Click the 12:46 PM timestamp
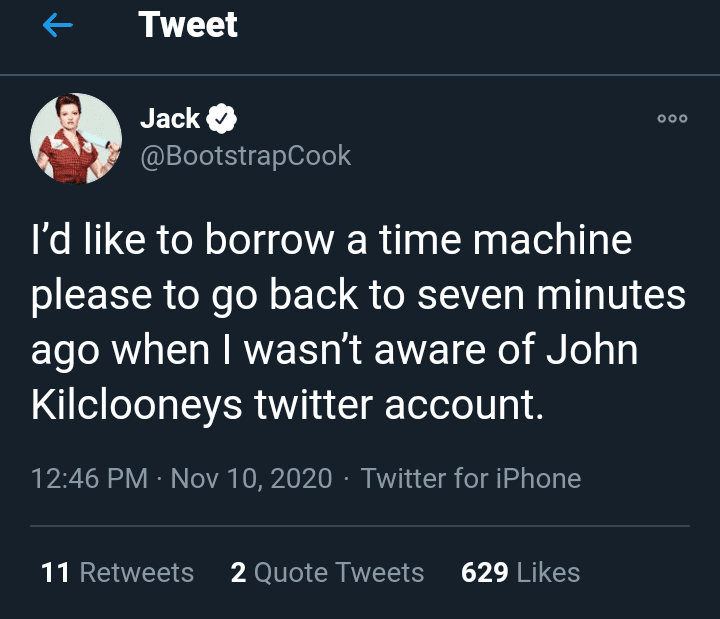Screen dimensions: 720x619 (x=90, y=478)
